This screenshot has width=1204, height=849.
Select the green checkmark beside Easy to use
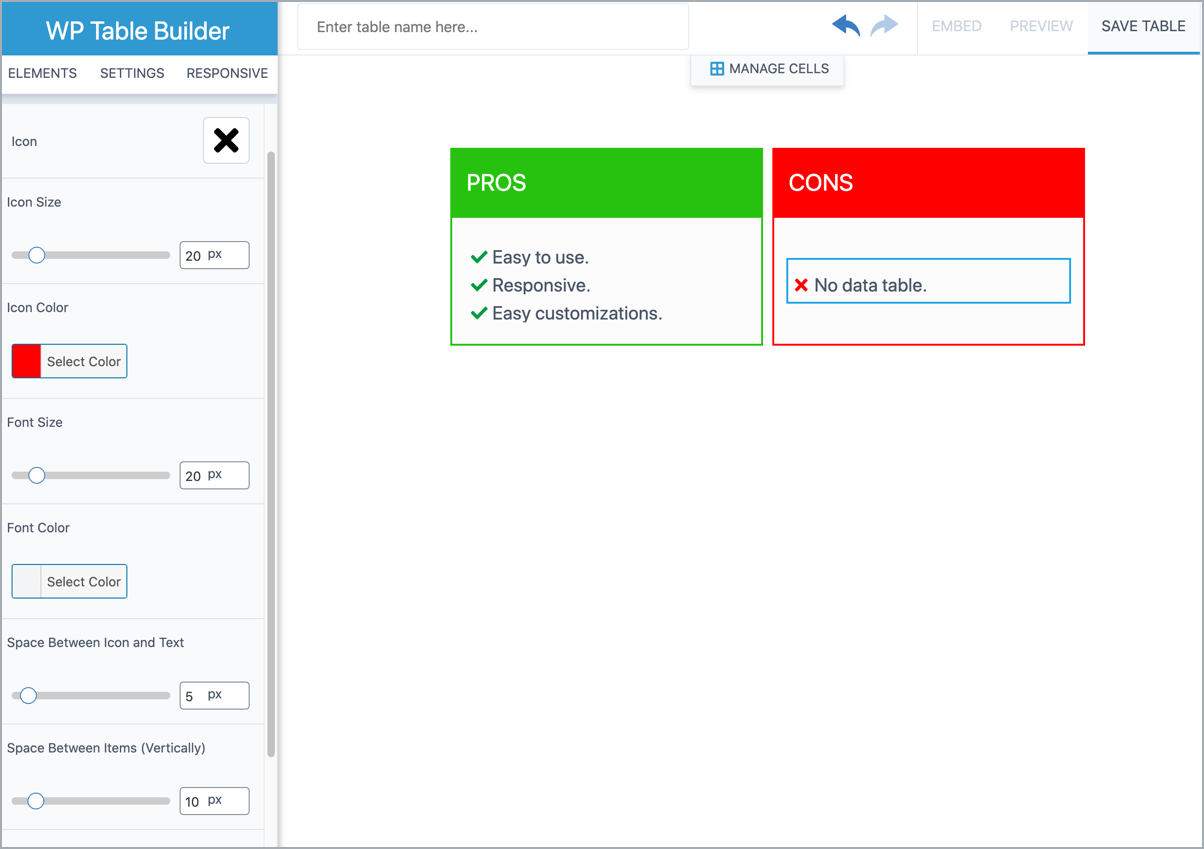479,257
